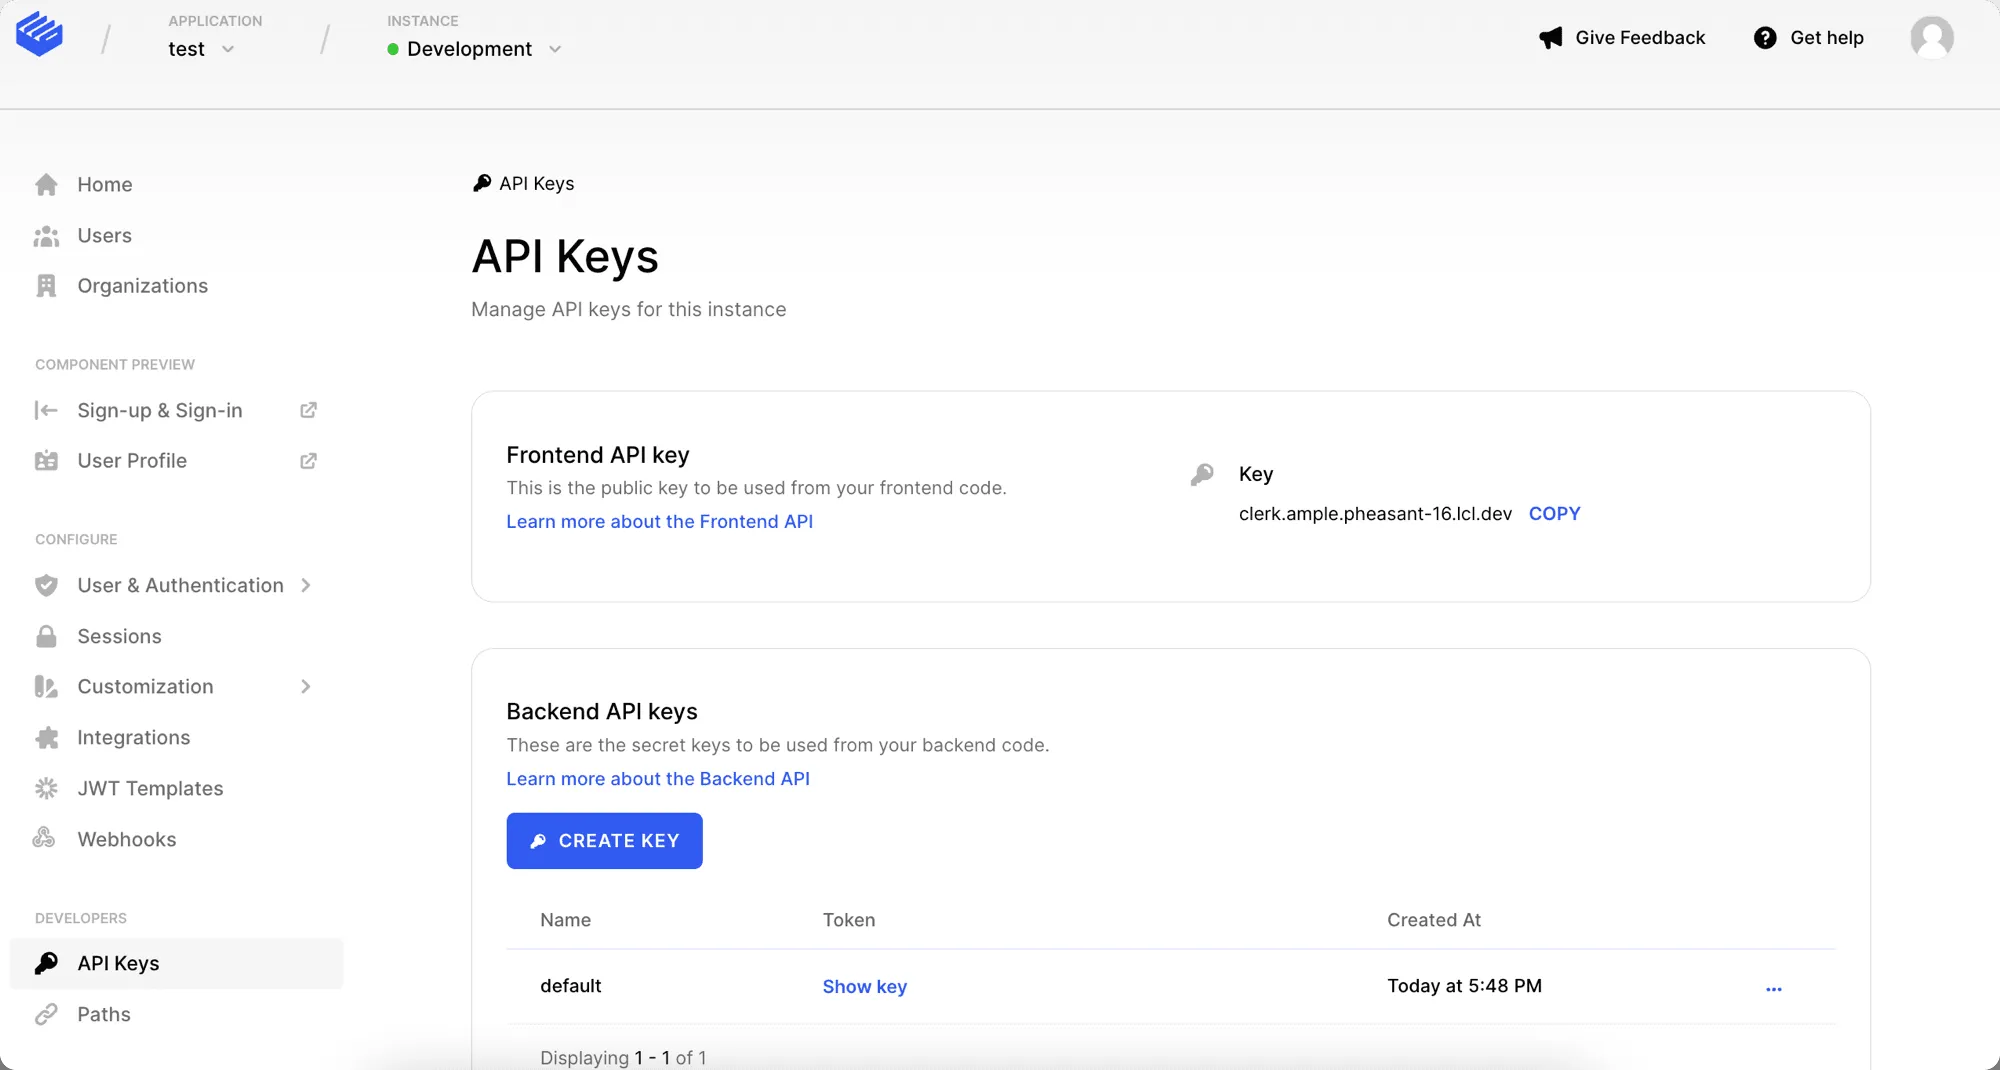Click the Organizations building icon
The width and height of the screenshot is (2000, 1070).
click(46, 286)
